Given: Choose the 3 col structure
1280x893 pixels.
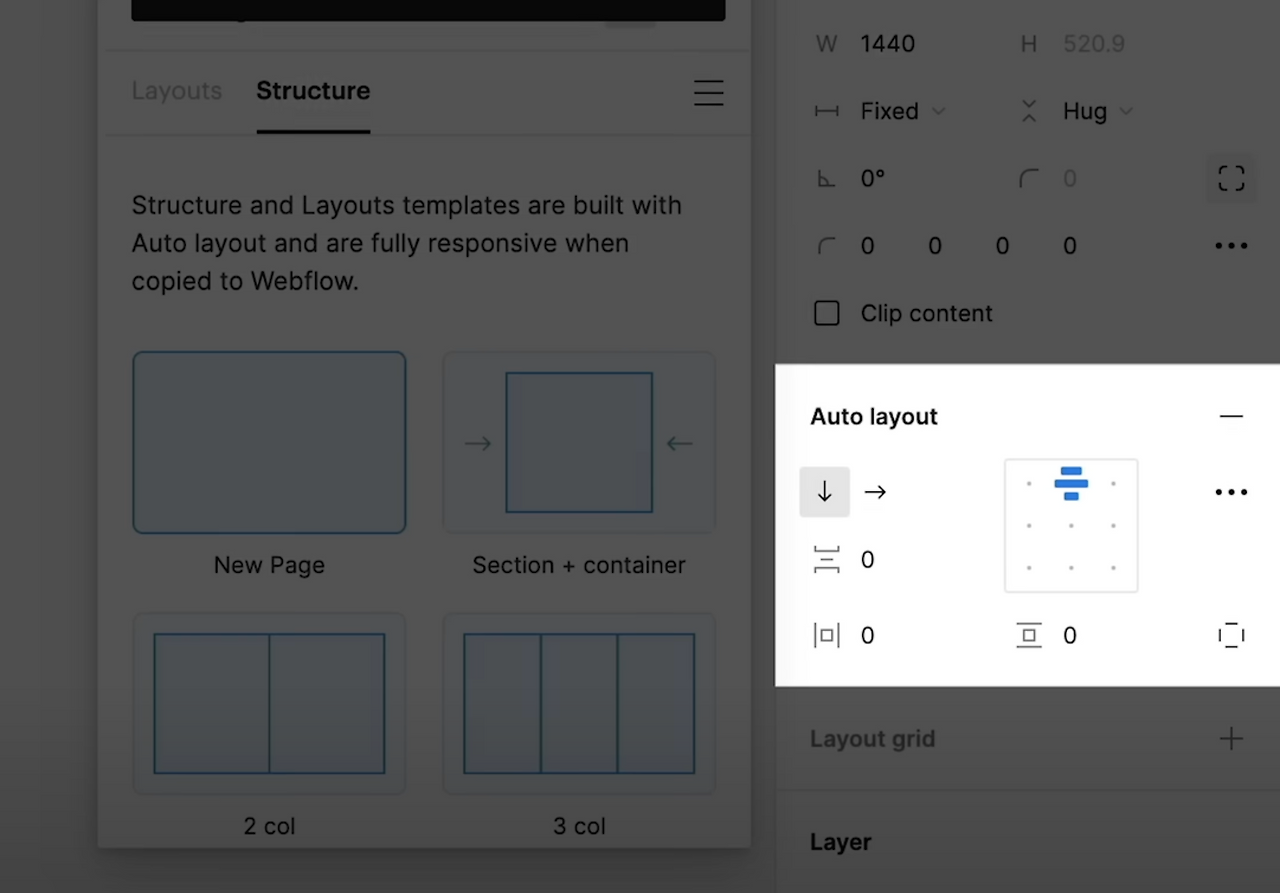Looking at the screenshot, I should click(579, 703).
